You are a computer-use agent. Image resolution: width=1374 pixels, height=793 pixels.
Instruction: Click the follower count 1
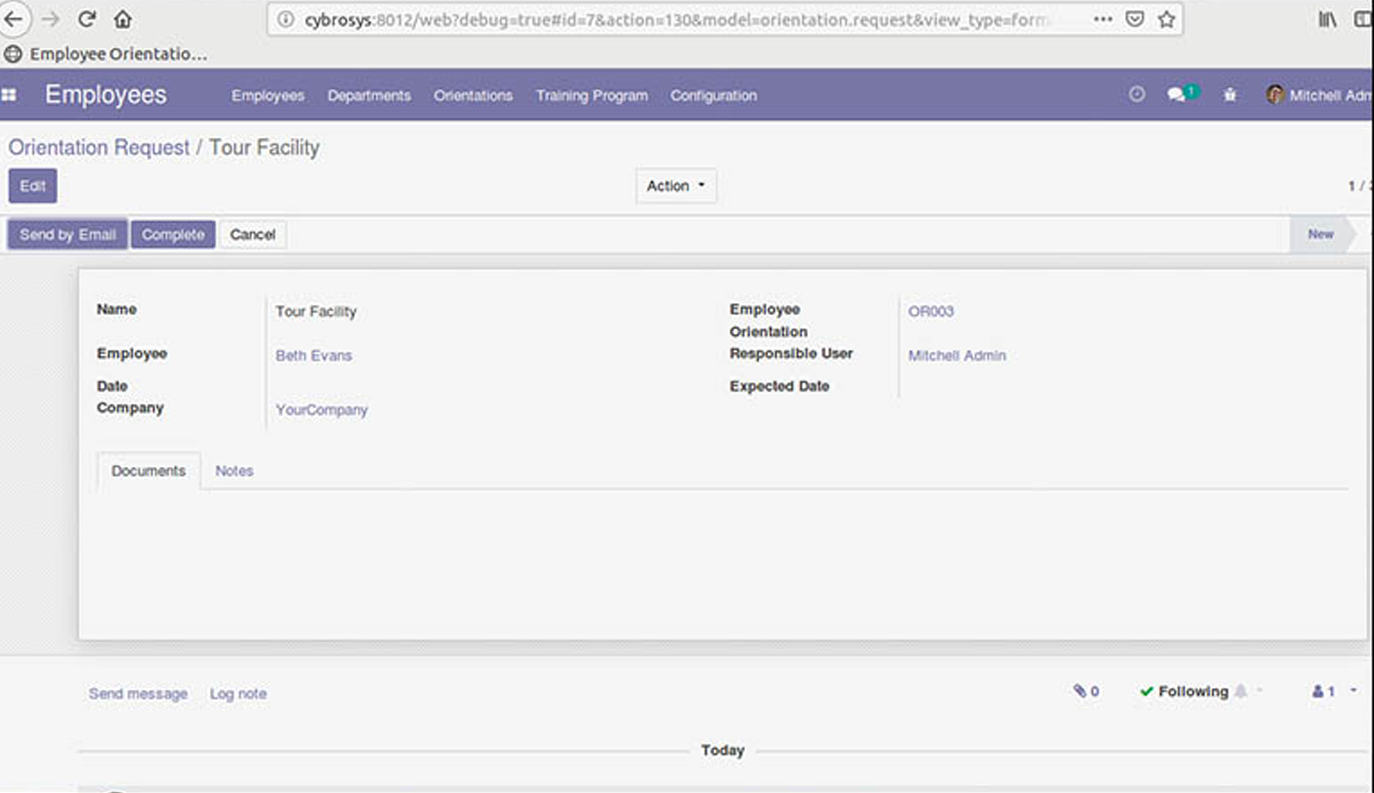point(1331,691)
